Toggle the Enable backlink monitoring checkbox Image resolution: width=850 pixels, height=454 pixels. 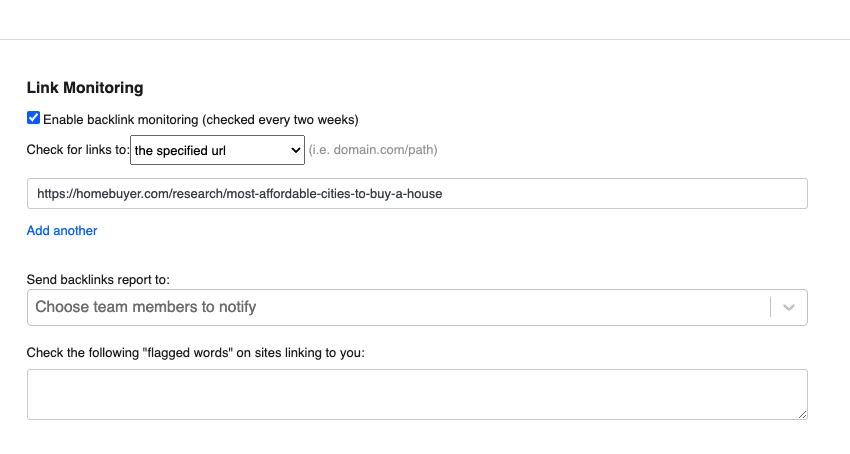click(x=34, y=118)
